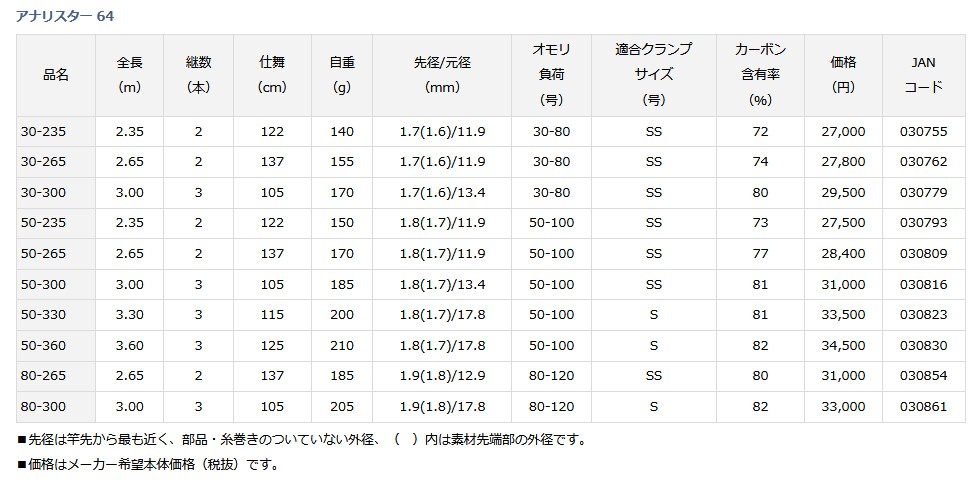Click the 価格 (円) column header

point(844,75)
